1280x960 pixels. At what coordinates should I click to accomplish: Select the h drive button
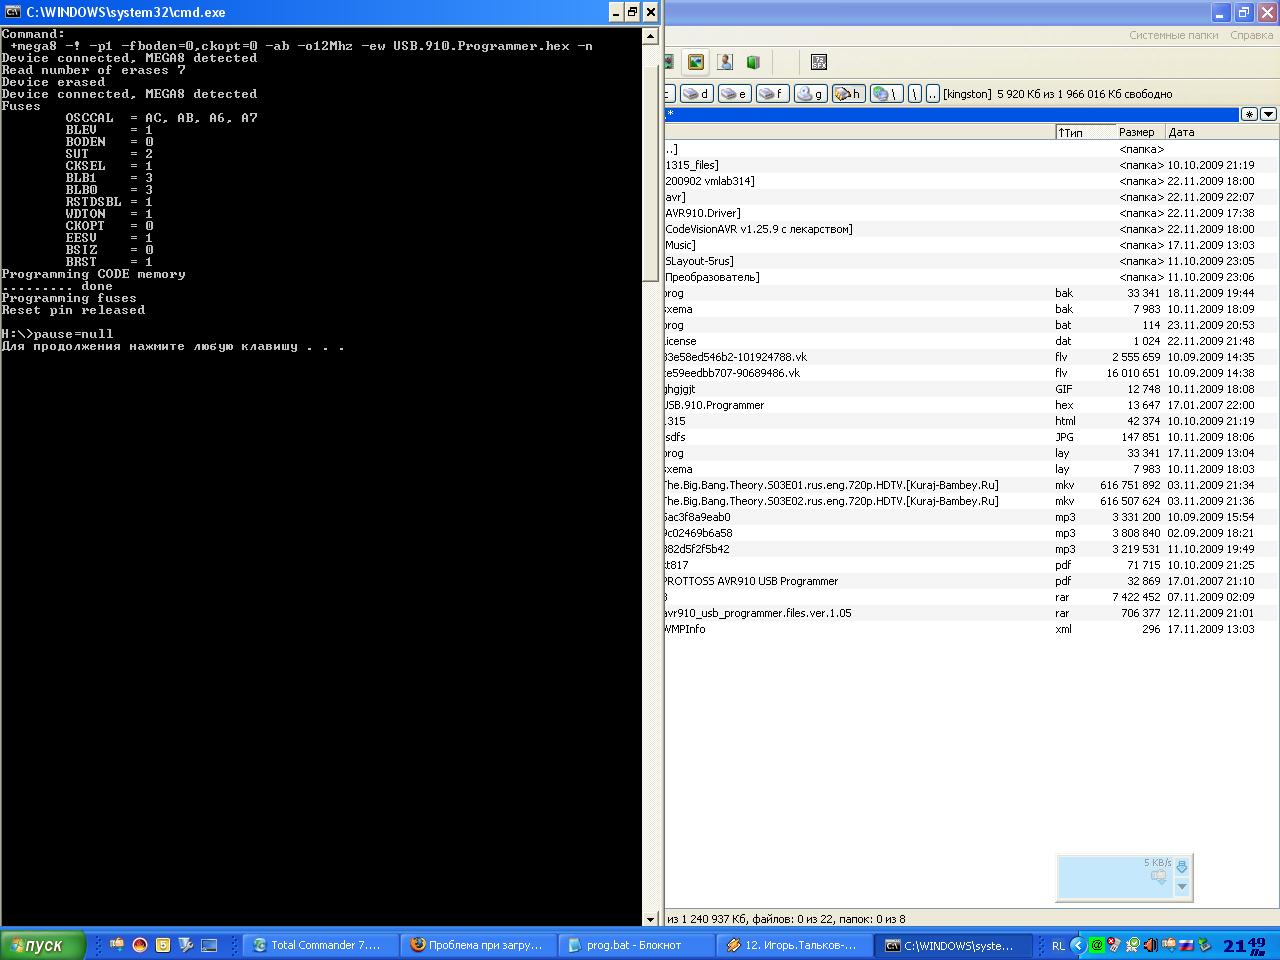848,94
